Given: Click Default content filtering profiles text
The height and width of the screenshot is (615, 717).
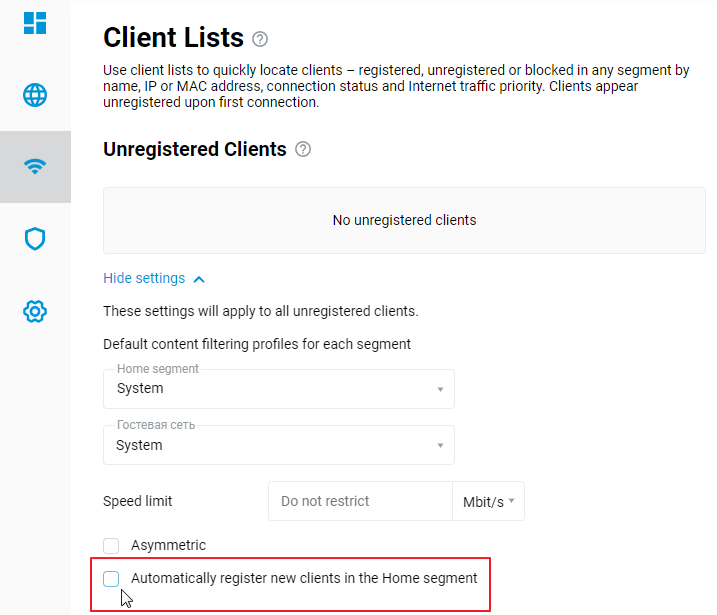Looking at the screenshot, I should pos(257,344).
